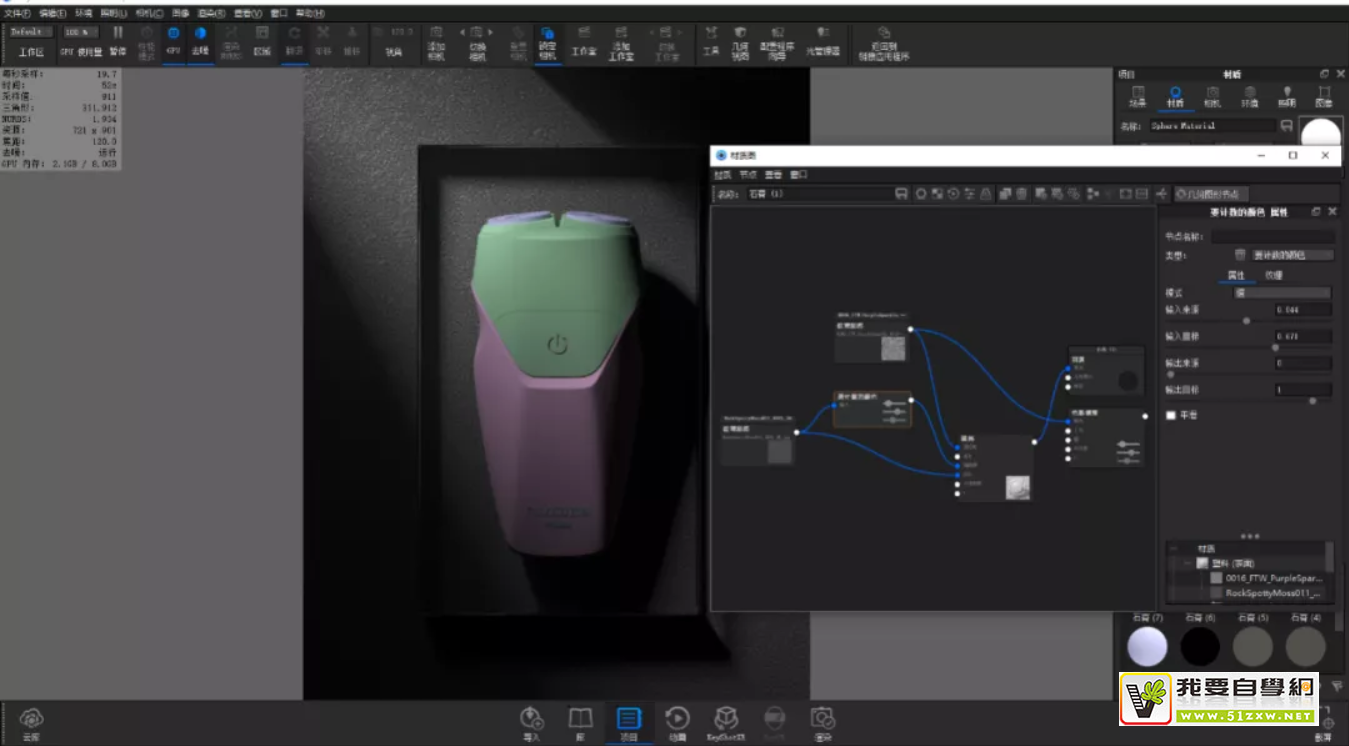Switch to the 环境 (environment) project tab
The height and width of the screenshot is (746, 1349).
[1249, 95]
